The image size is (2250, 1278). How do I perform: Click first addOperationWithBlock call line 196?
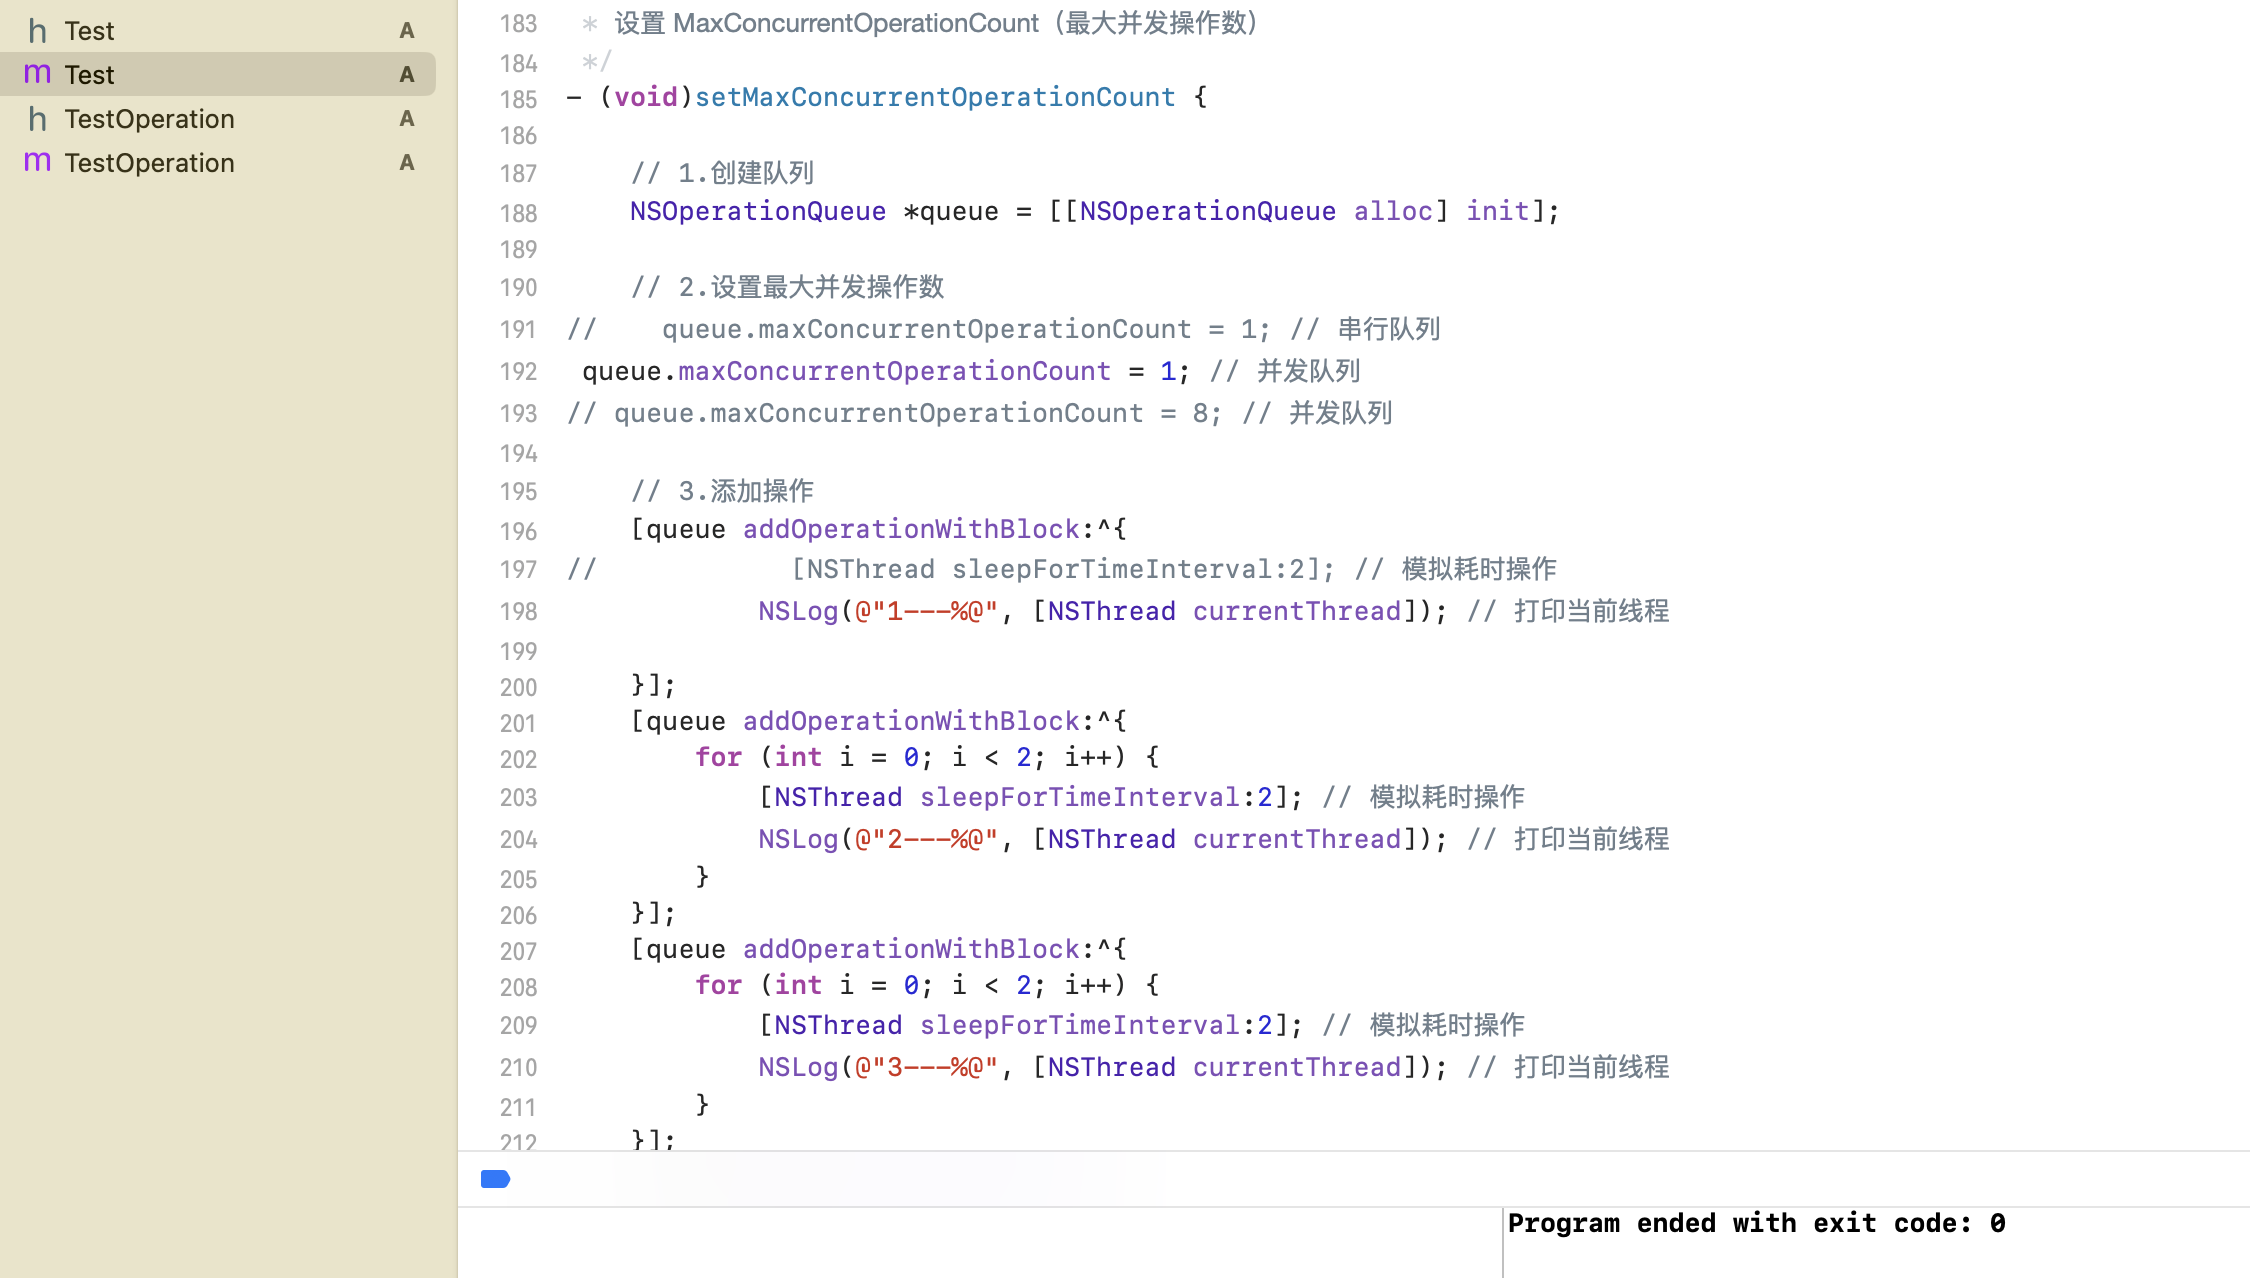tap(879, 529)
